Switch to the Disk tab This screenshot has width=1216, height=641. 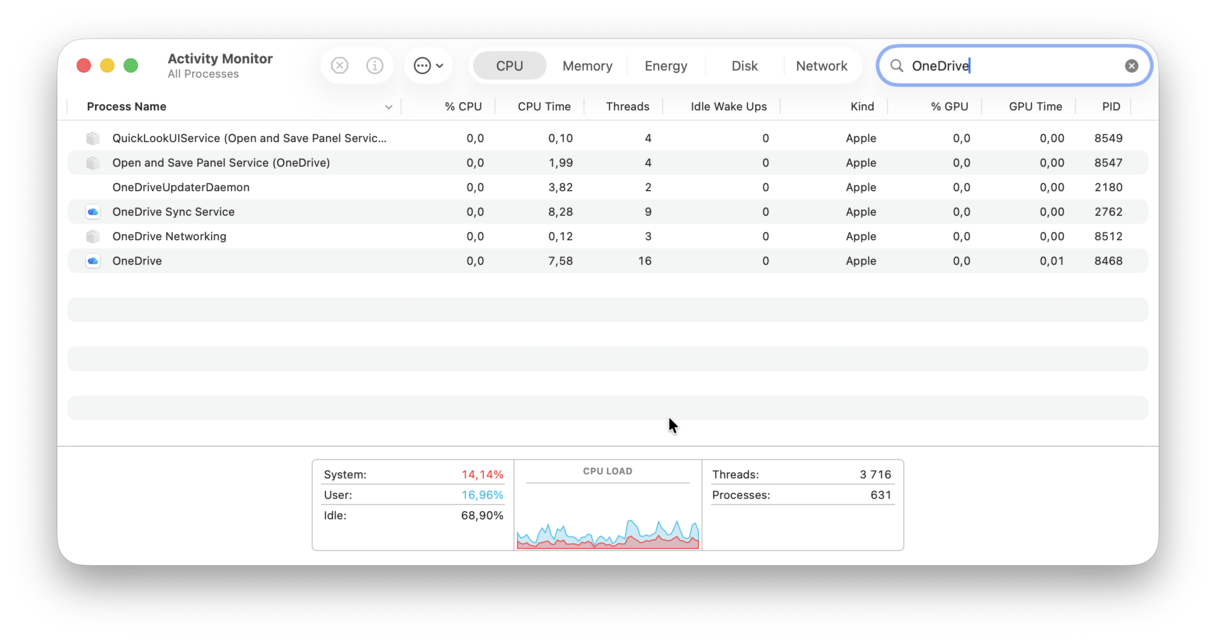coord(744,66)
